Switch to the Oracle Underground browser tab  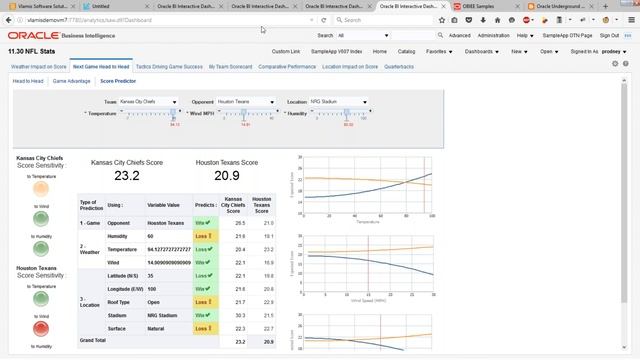[559, 7]
